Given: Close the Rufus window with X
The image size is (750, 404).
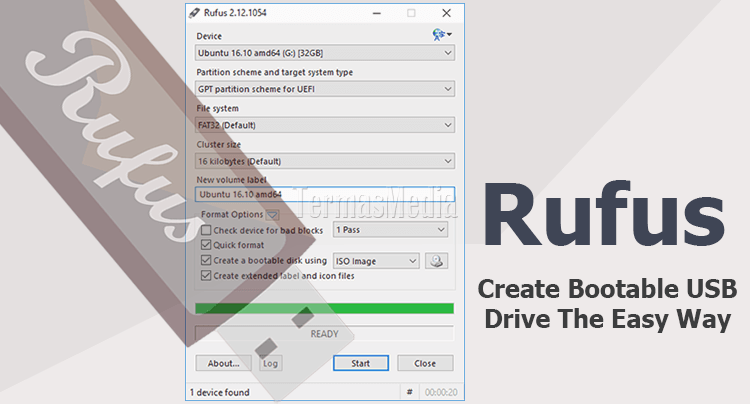Looking at the screenshot, I should [446, 13].
